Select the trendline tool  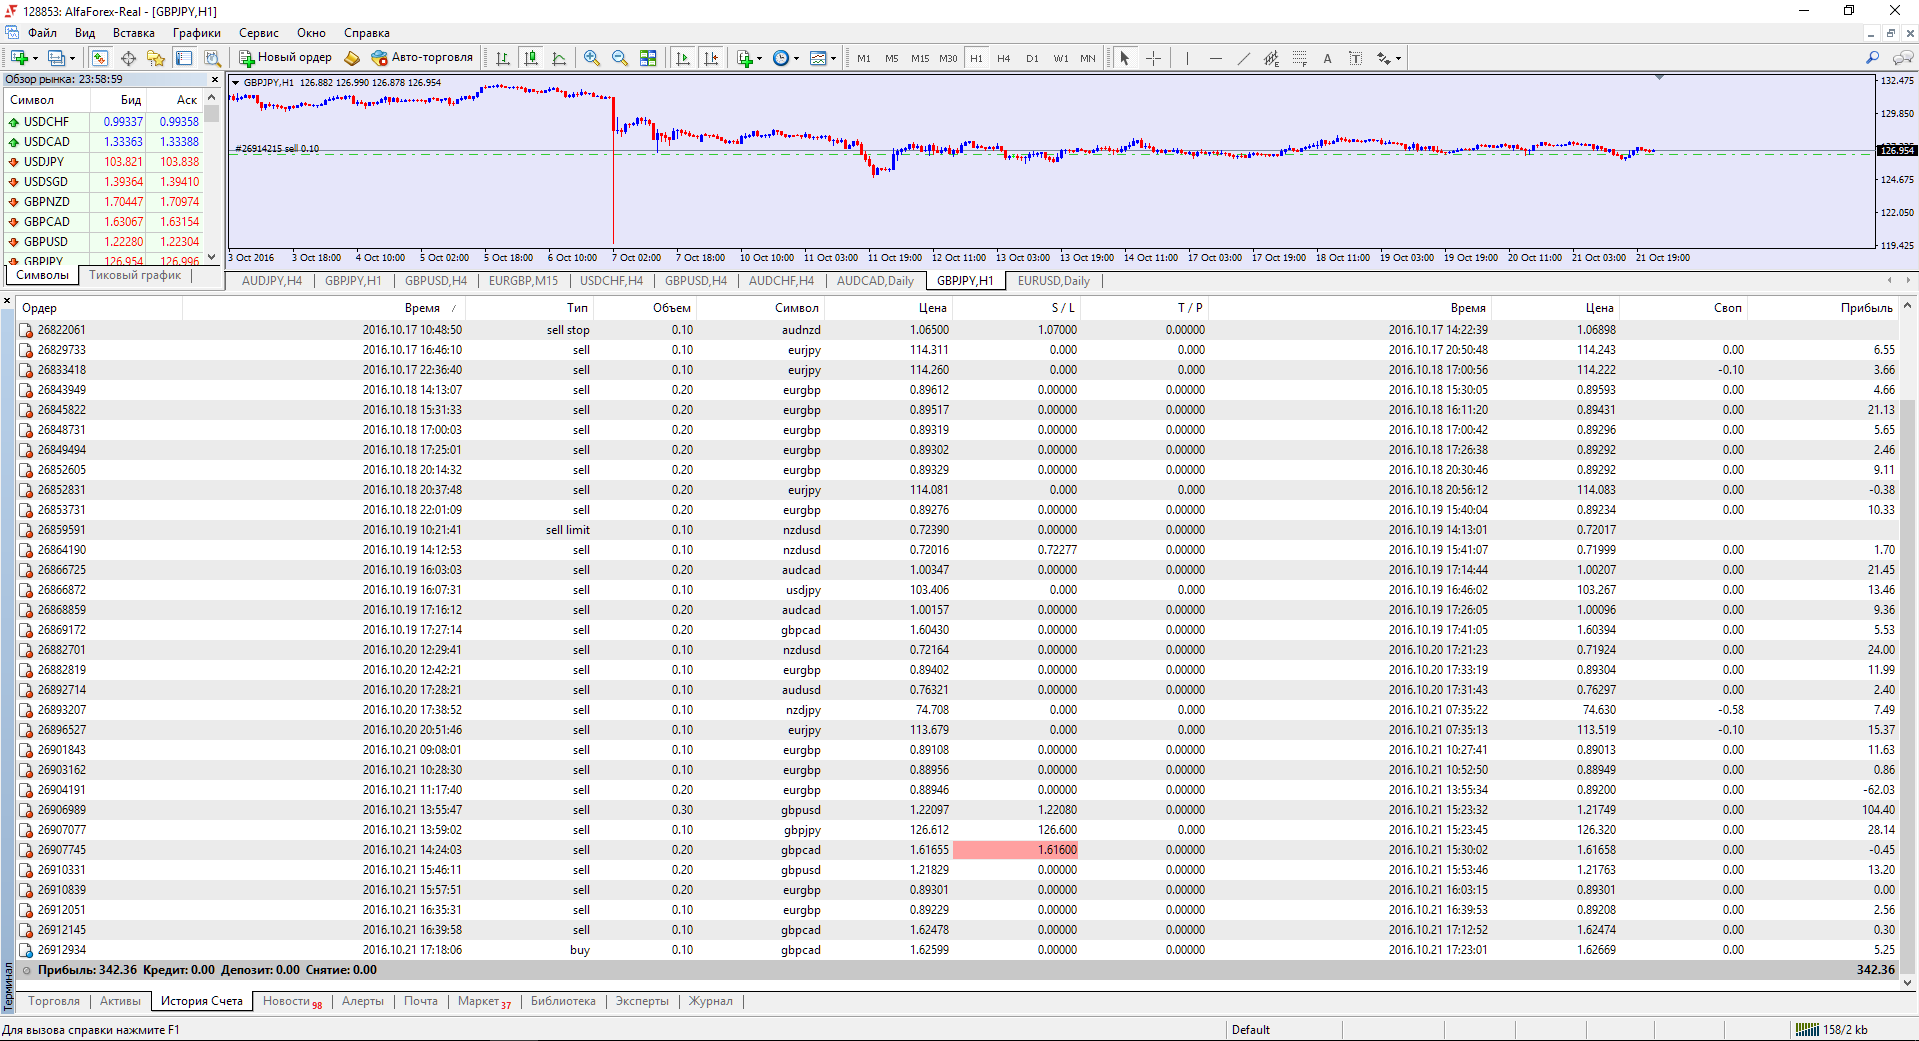point(1243,58)
